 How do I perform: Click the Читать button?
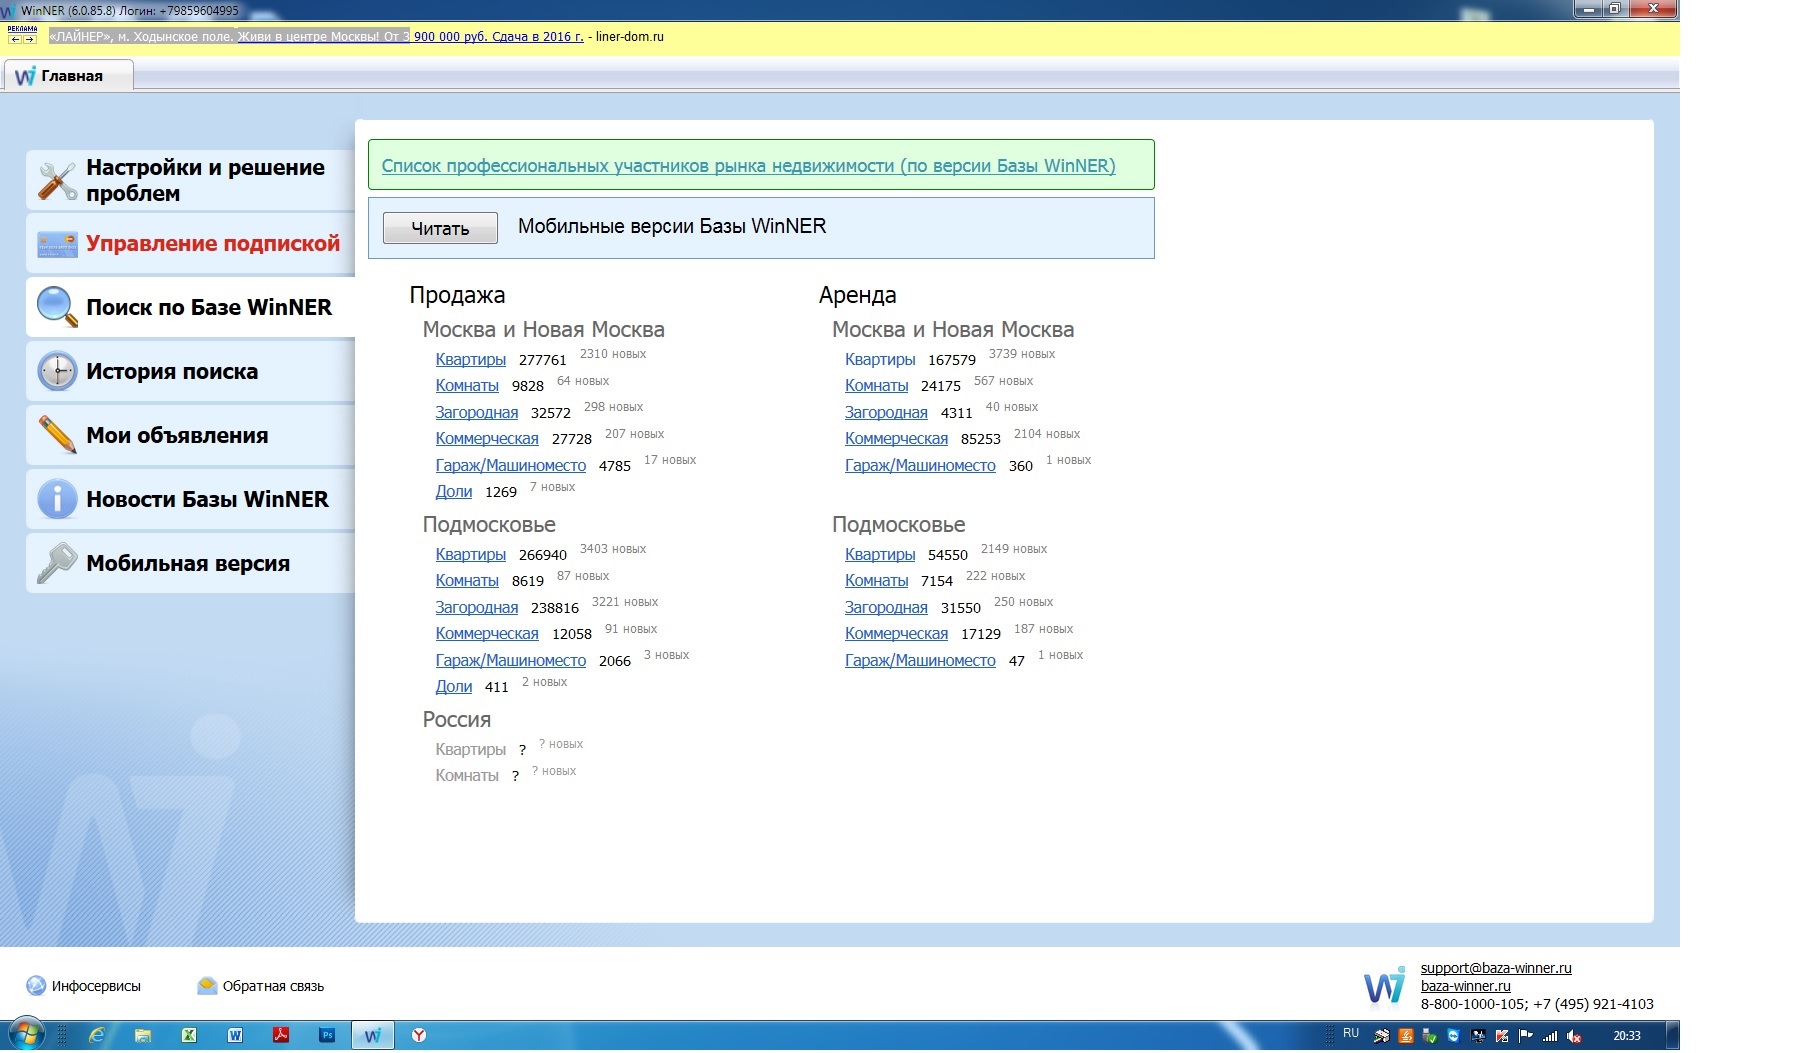pyautogui.click(x=440, y=228)
